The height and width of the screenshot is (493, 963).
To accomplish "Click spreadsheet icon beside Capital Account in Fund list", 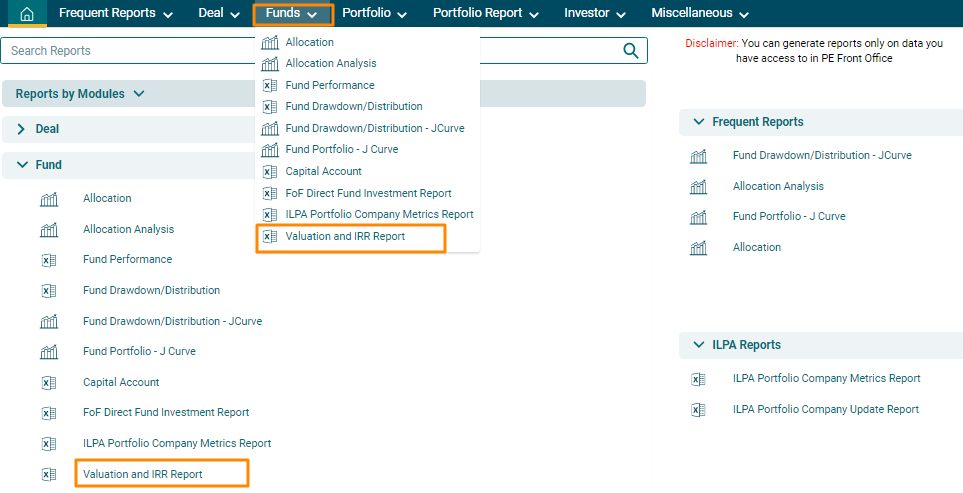I will [49, 383].
